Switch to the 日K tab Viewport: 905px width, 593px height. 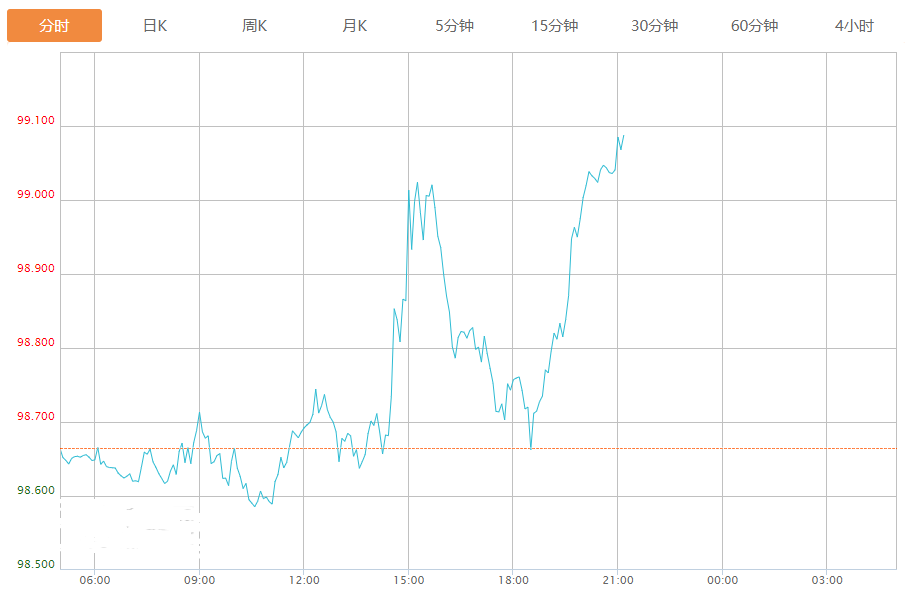coord(155,26)
